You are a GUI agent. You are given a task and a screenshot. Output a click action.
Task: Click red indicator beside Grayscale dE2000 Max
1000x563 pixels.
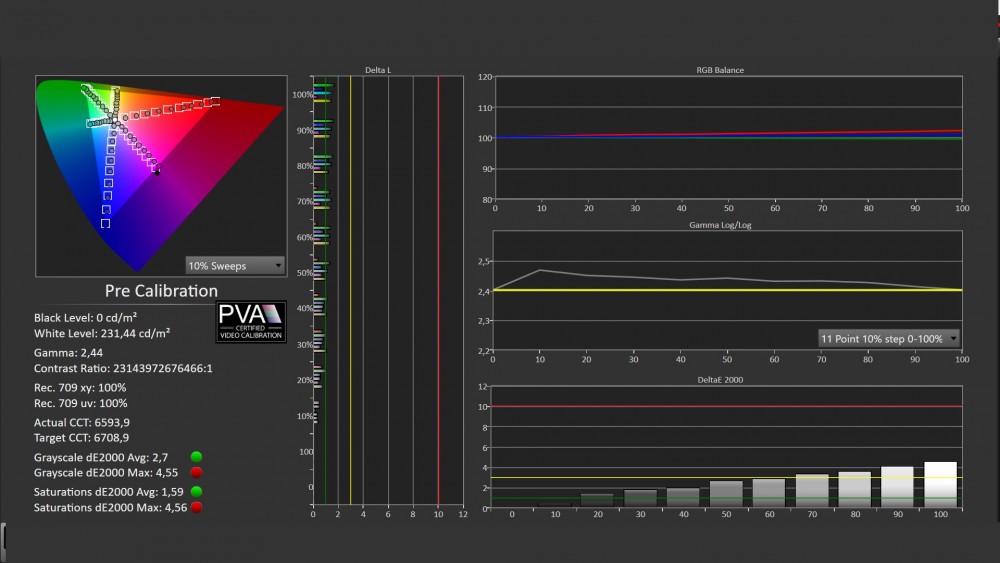tap(196, 472)
